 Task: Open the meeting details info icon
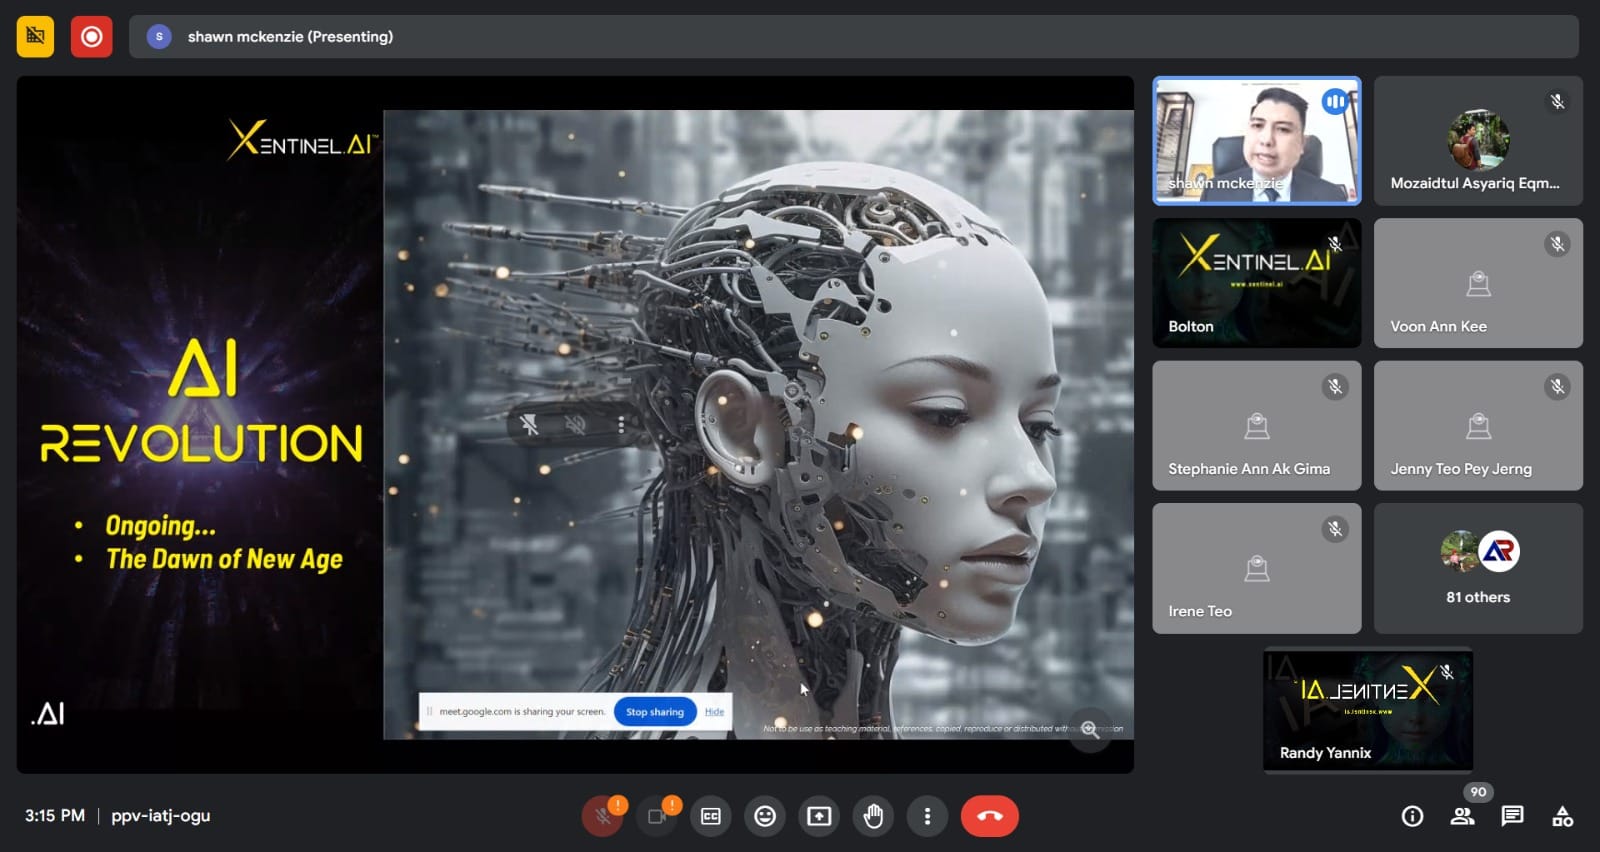point(1412,817)
